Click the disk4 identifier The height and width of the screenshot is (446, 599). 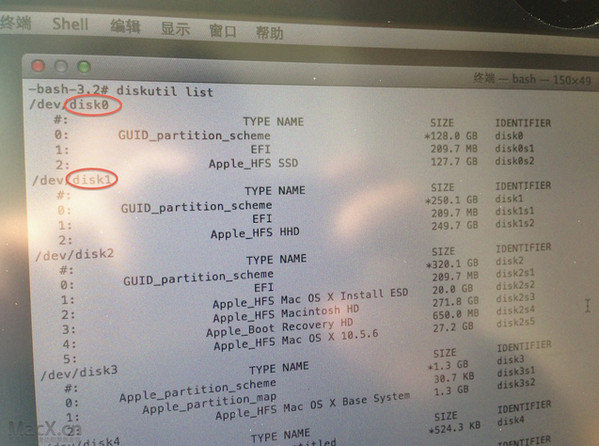point(511,421)
